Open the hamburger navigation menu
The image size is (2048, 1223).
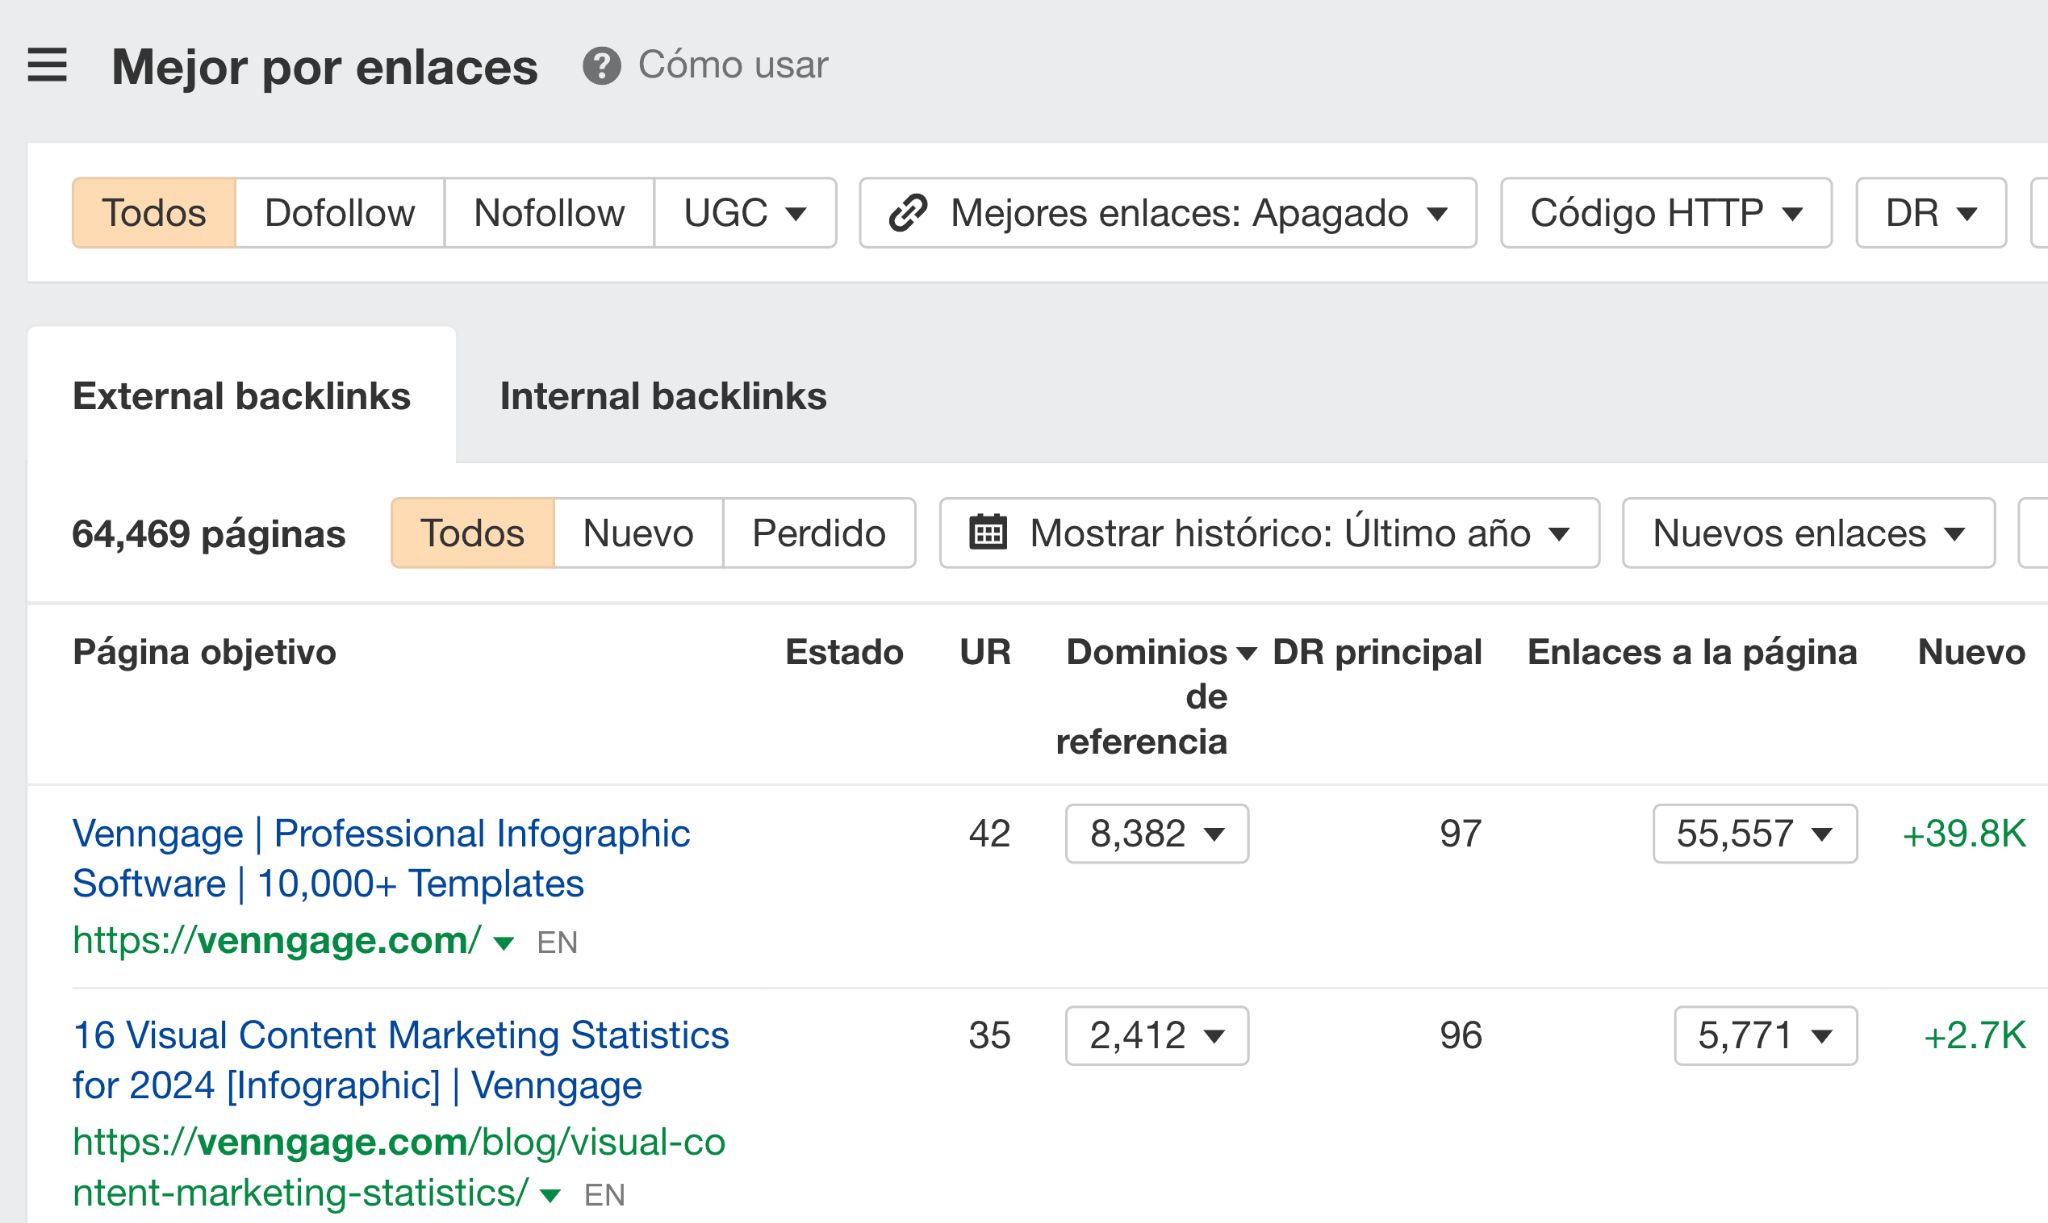coord(47,65)
